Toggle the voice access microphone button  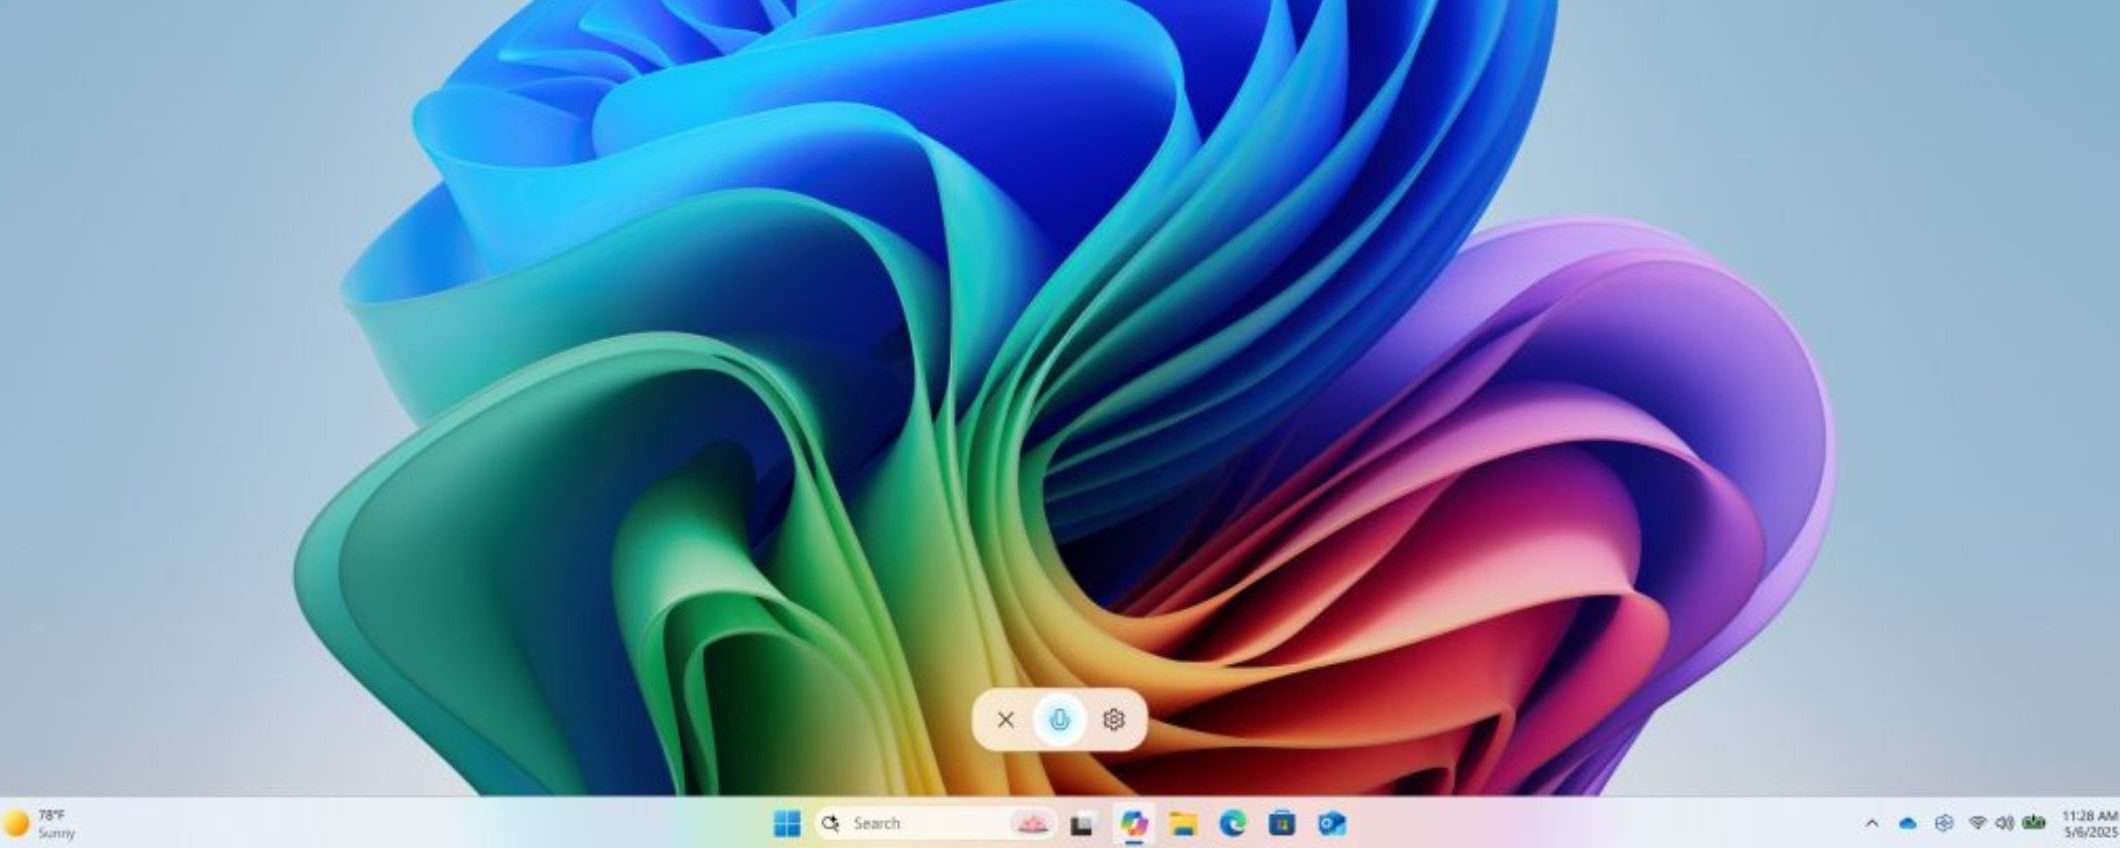pos(1059,719)
